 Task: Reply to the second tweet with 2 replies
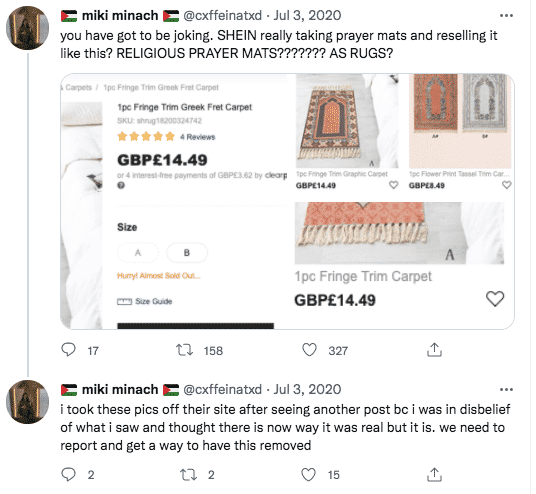pyautogui.click(x=68, y=475)
